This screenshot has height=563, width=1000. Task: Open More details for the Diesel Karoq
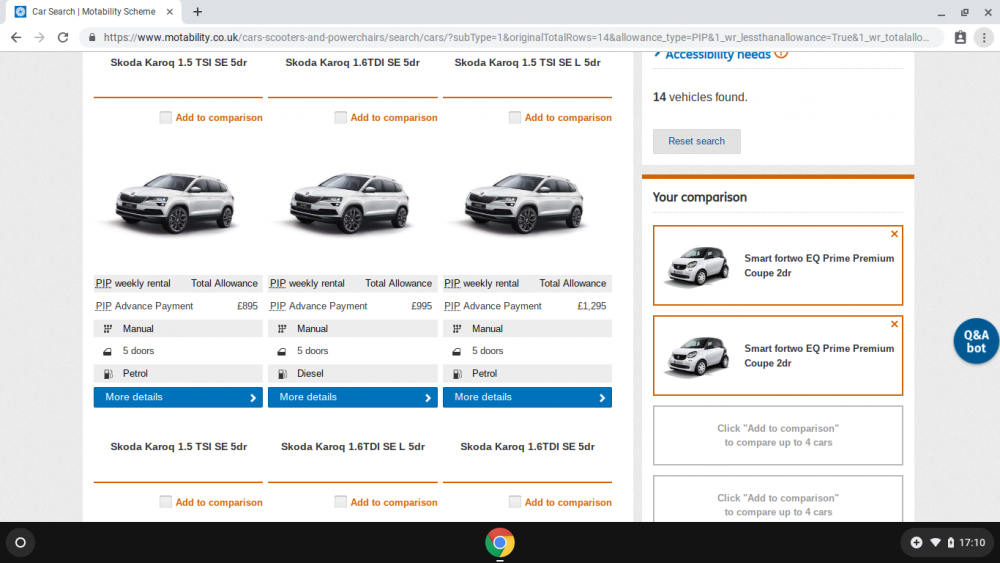(x=353, y=397)
